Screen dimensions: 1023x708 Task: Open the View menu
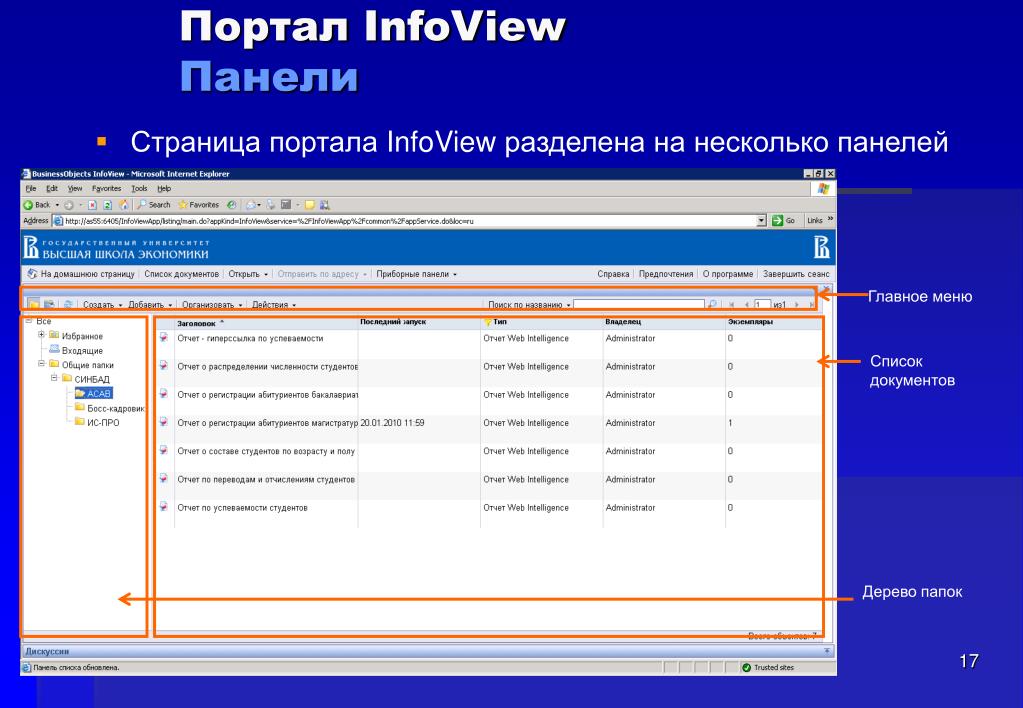pos(75,189)
